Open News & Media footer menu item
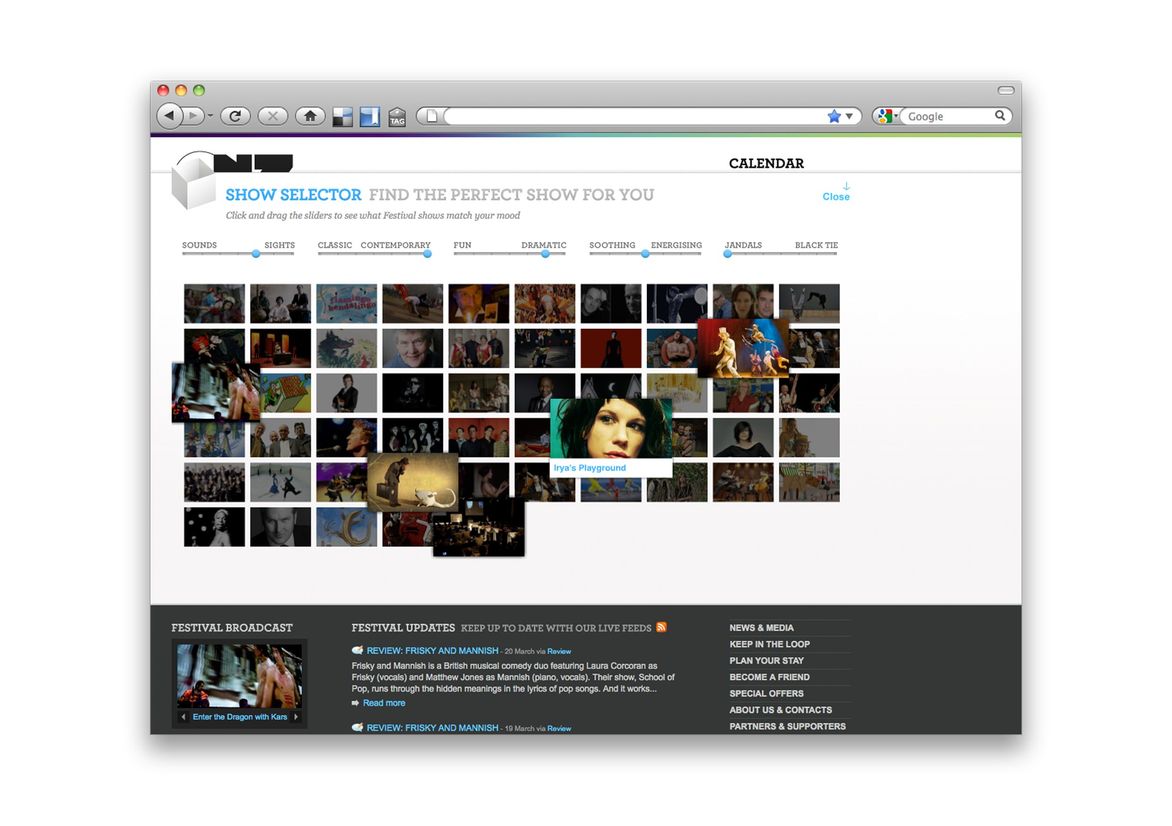1172x826 pixels. coord(761,628)
